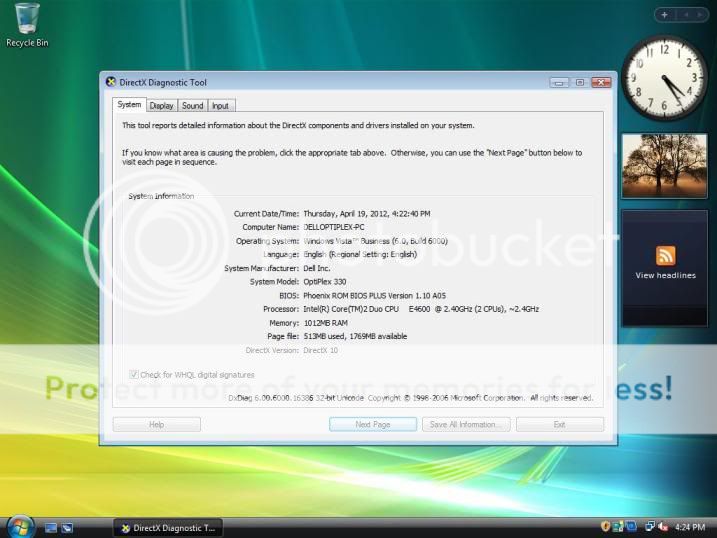Click the RSS feed icon in headlines gadget
The image size is (717, 538).
665,256
